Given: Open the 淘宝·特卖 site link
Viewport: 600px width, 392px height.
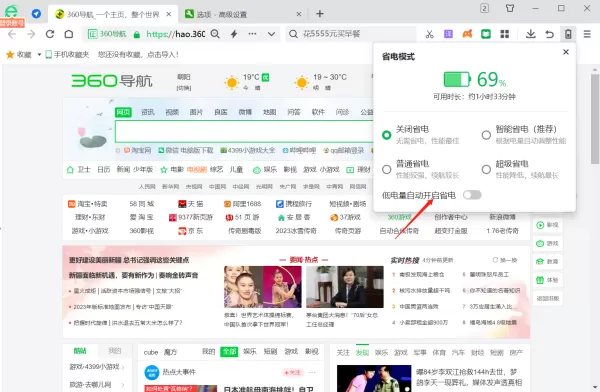Looking at the screenshot, I should 88,204.
